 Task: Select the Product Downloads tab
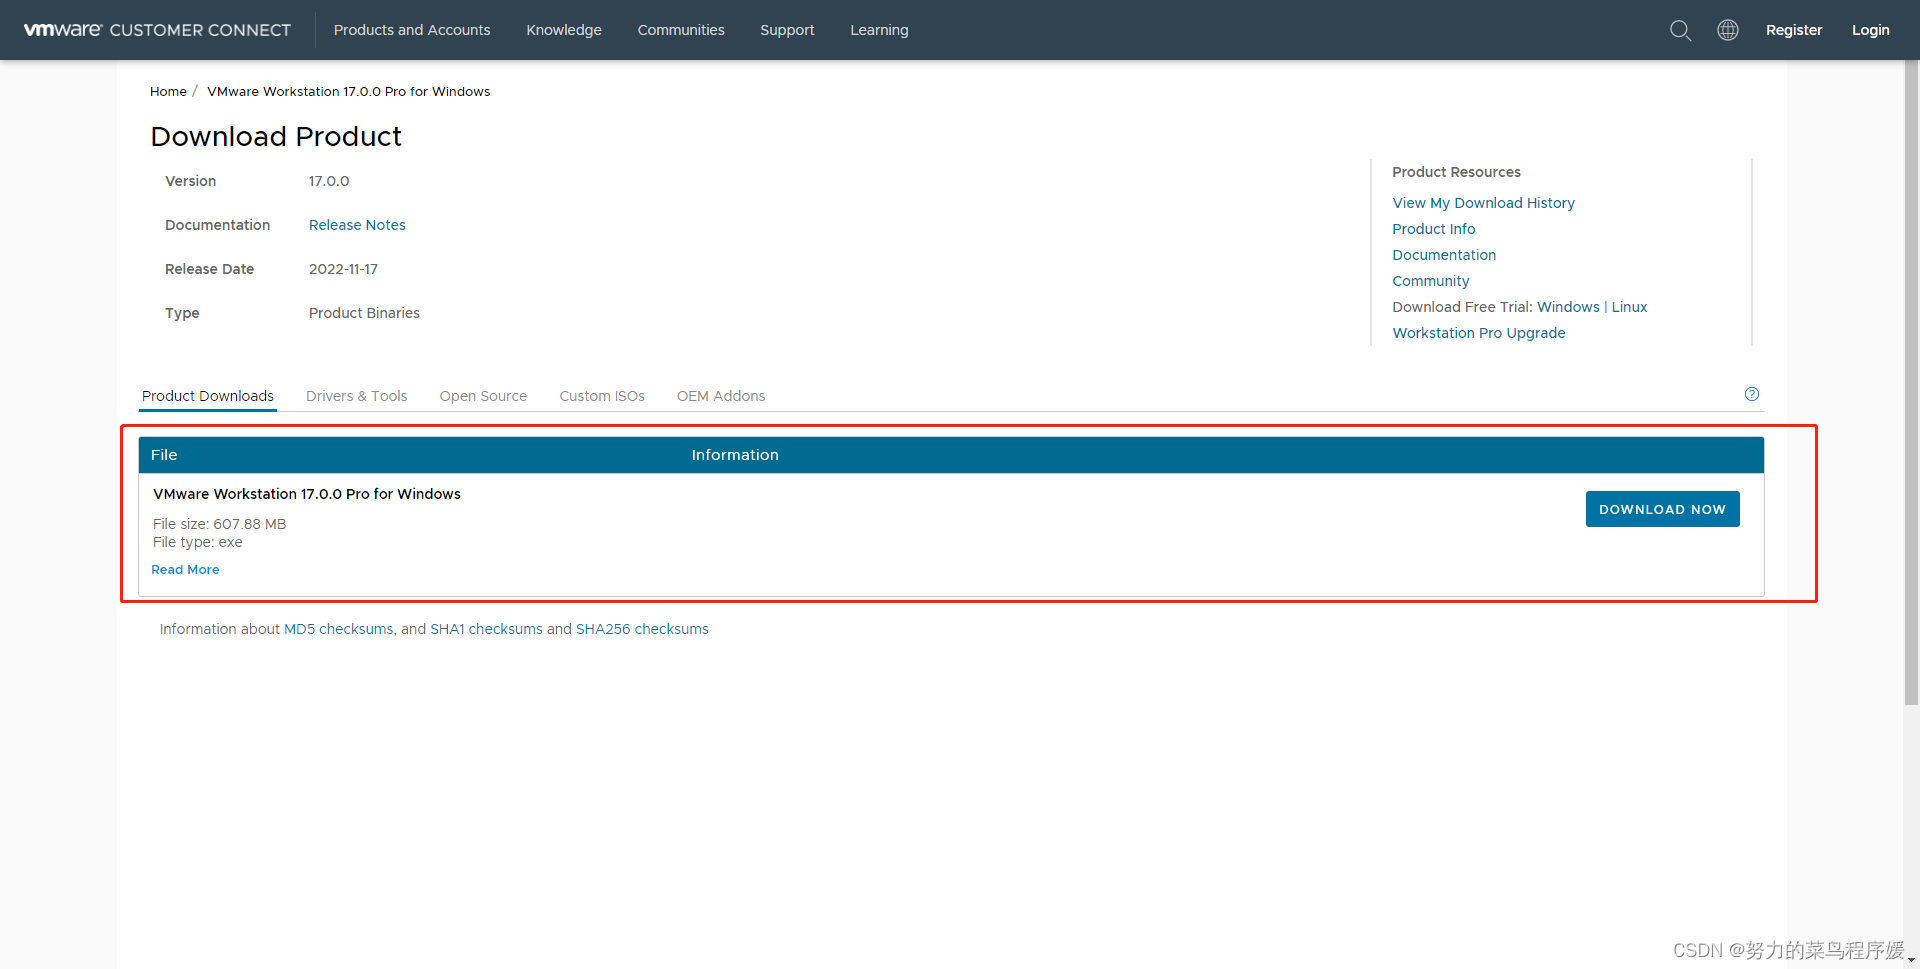[x=208, y=396]
